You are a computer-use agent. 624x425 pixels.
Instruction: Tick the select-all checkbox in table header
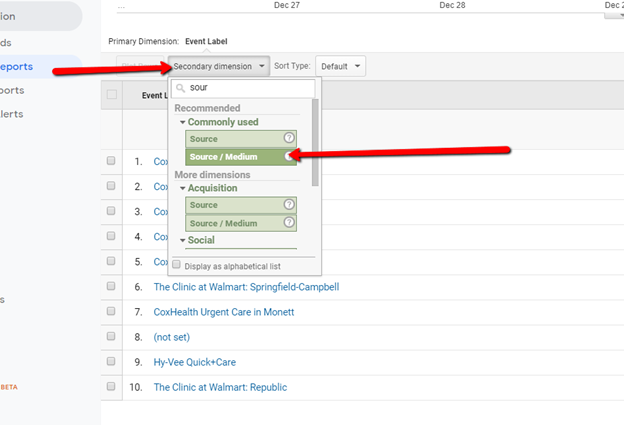112,95
